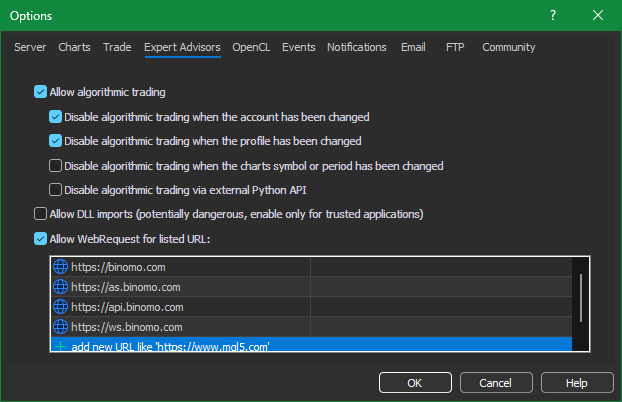The image size is (622, 402).
Task: Click globe icon beside https://ws.binomo.com
Action: [60, 327]
